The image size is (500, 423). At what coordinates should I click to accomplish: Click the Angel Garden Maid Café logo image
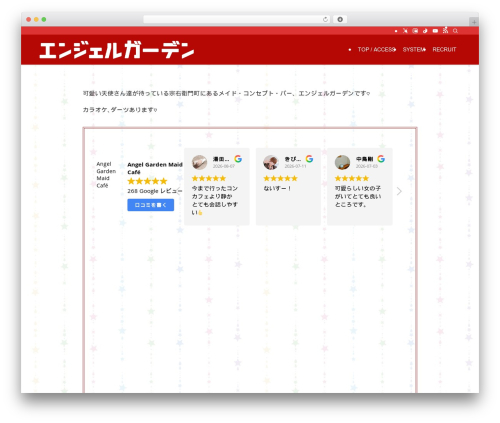click(x=106, y=175)
